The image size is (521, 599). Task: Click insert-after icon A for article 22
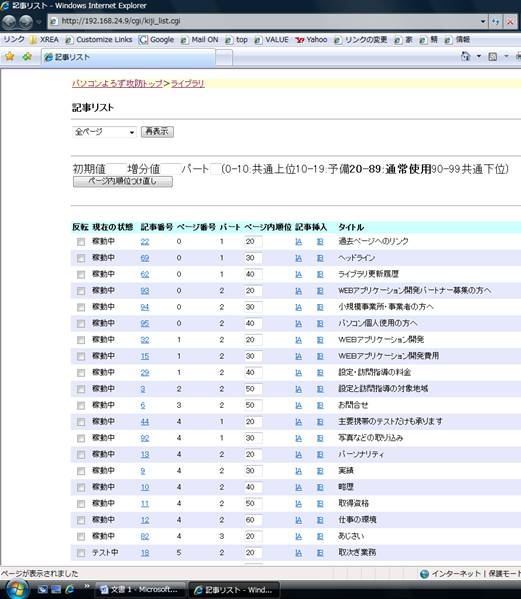tap(298, 241)
